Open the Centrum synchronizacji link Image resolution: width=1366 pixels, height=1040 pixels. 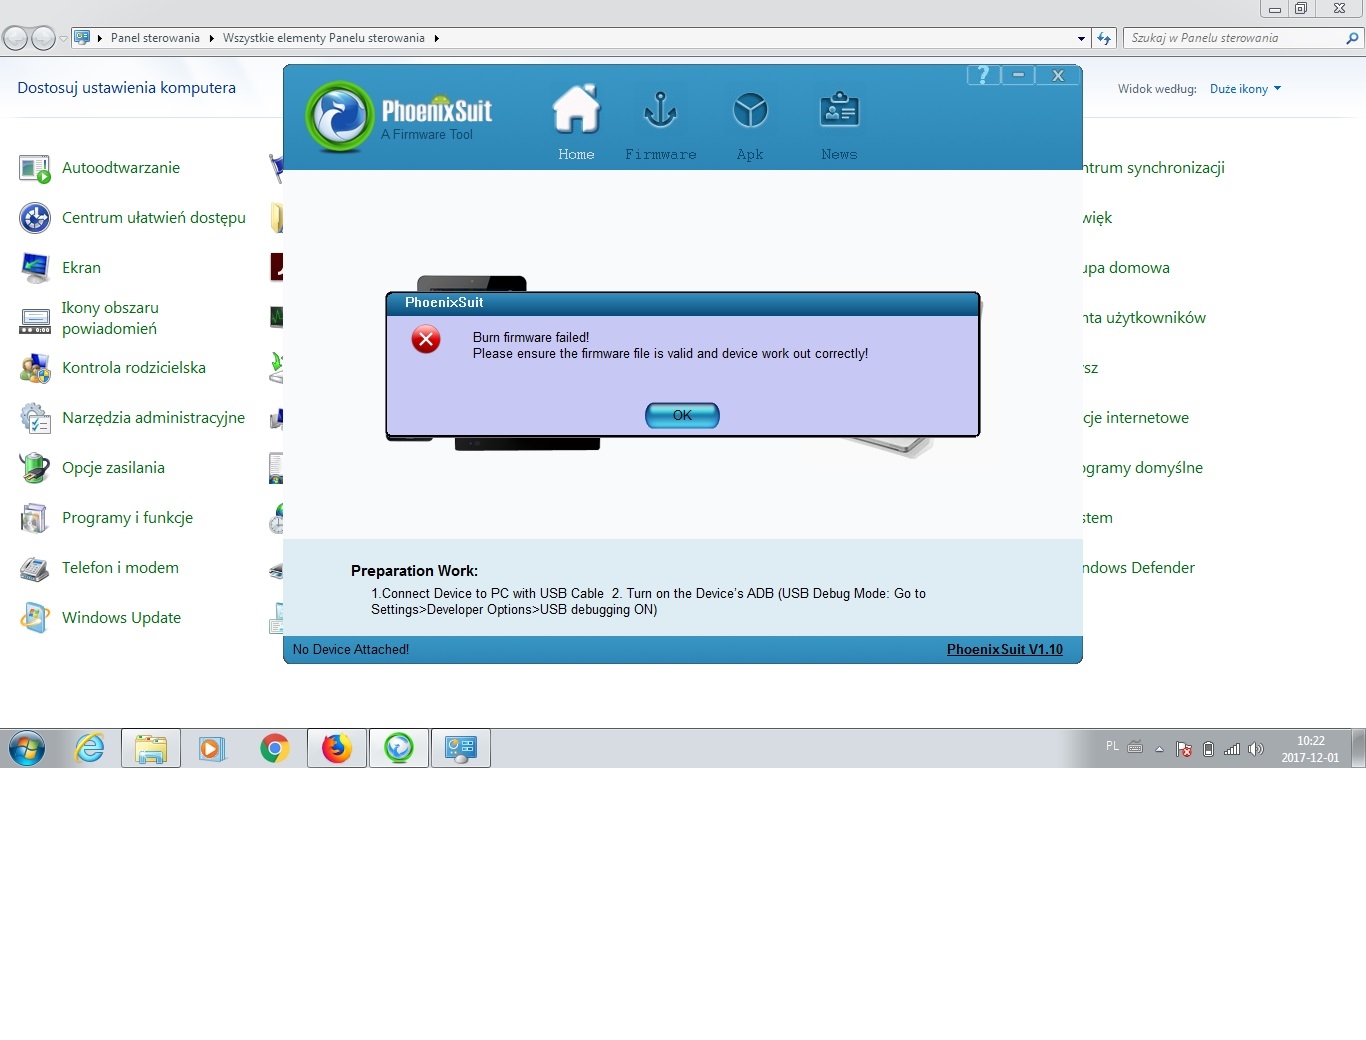tap(1154, 168)
